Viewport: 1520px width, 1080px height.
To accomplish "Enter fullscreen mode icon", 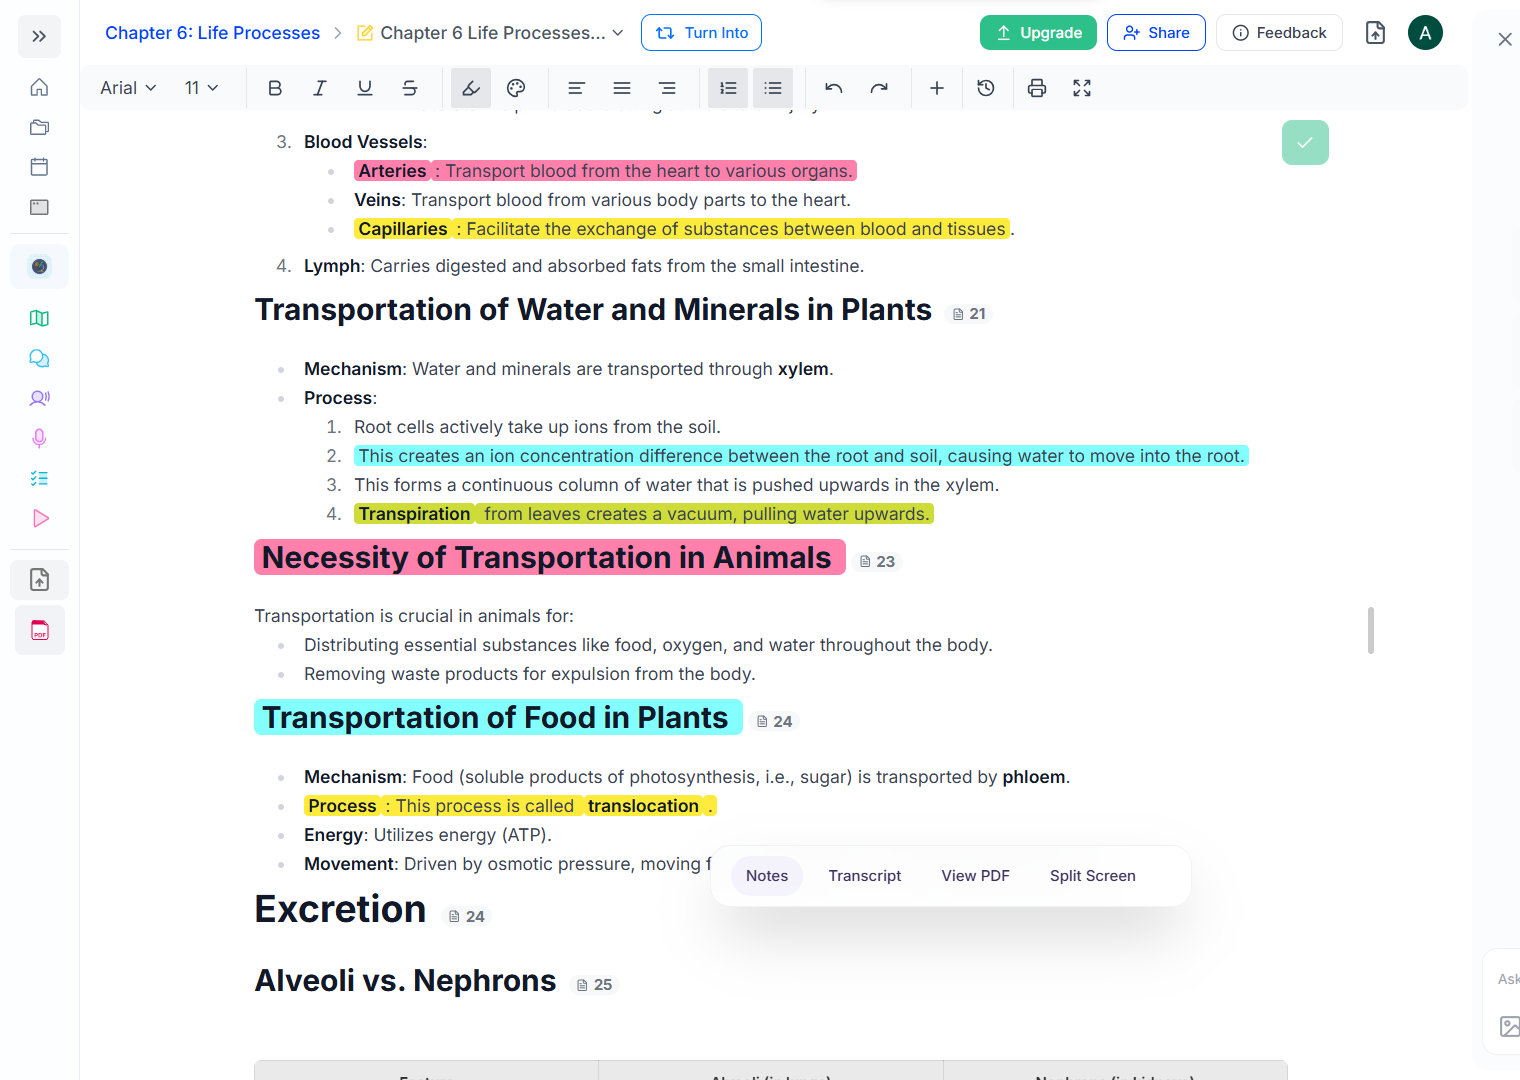I will tap(1082, 88).
